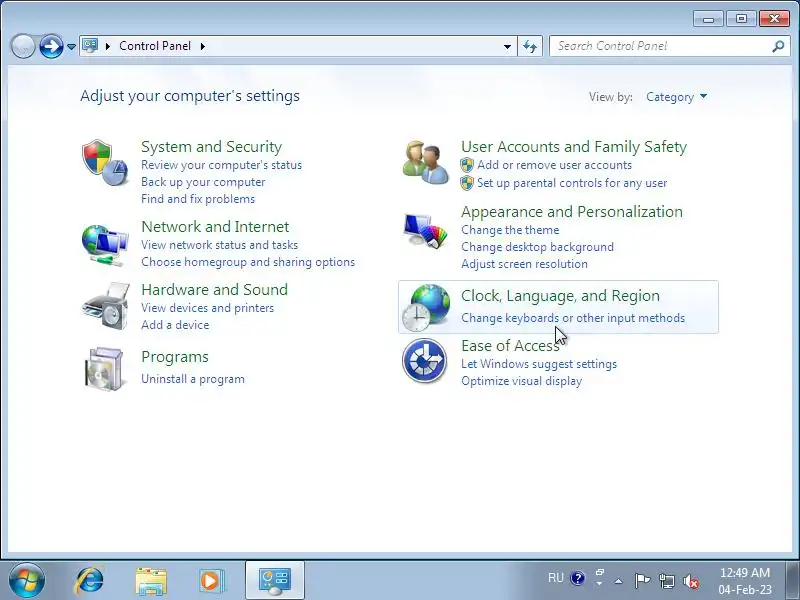This screenshot has width=800, height=600.
Task: Click the Control Panel icon in address bar
Action: click(90, 46)
